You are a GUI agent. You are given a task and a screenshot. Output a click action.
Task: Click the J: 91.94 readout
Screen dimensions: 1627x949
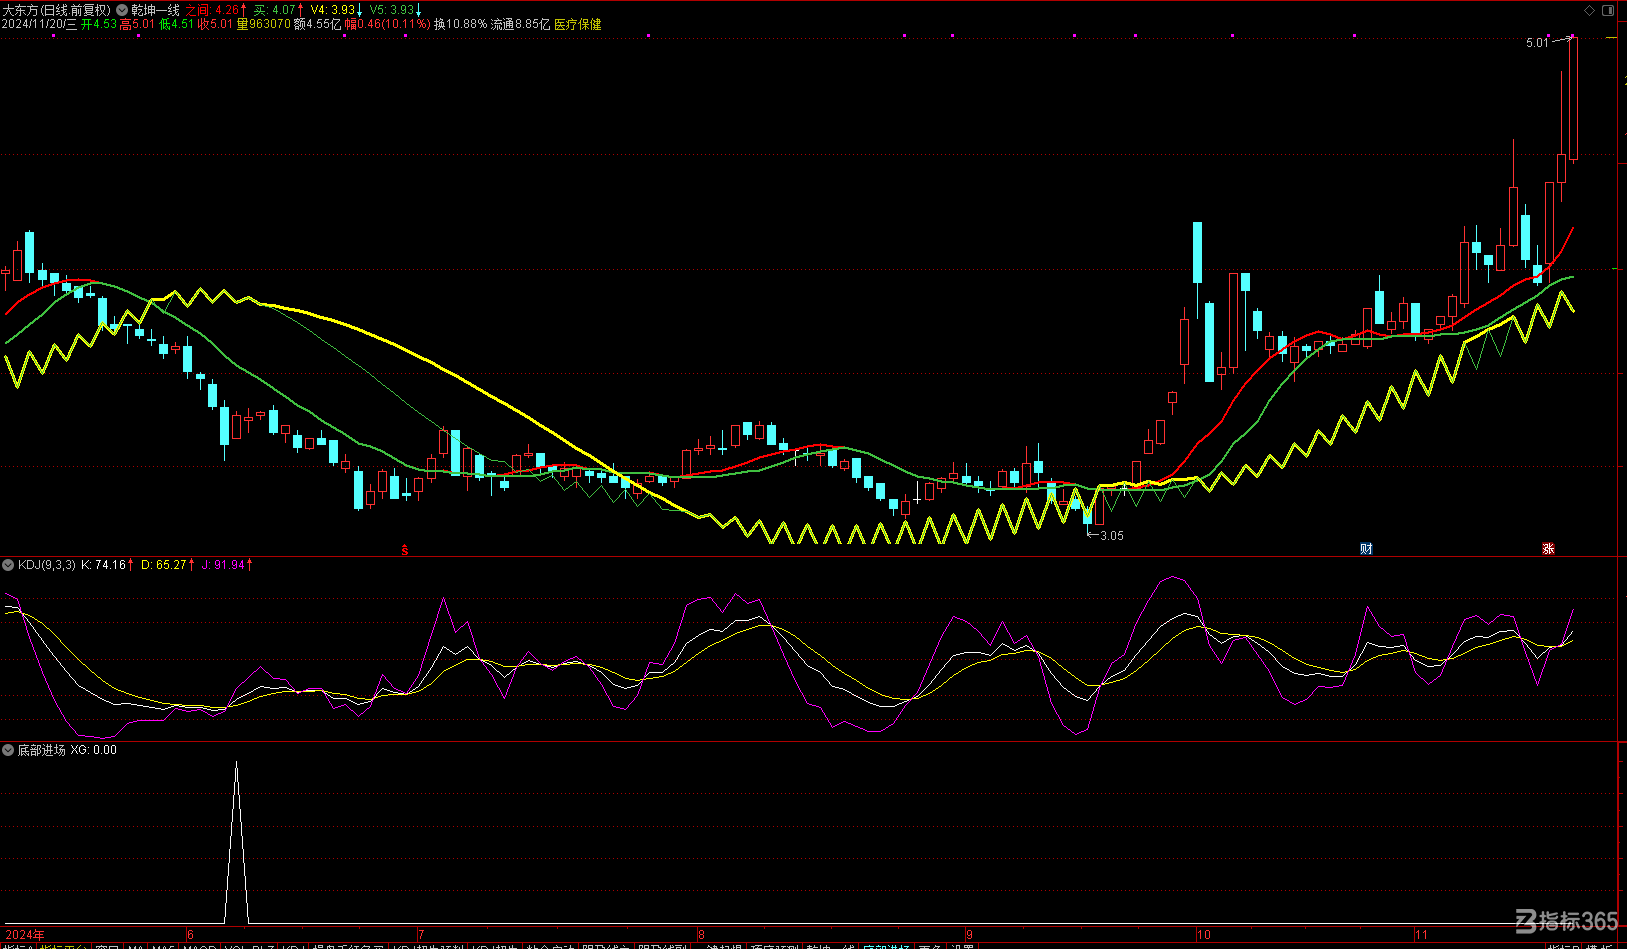pos(223,565)
